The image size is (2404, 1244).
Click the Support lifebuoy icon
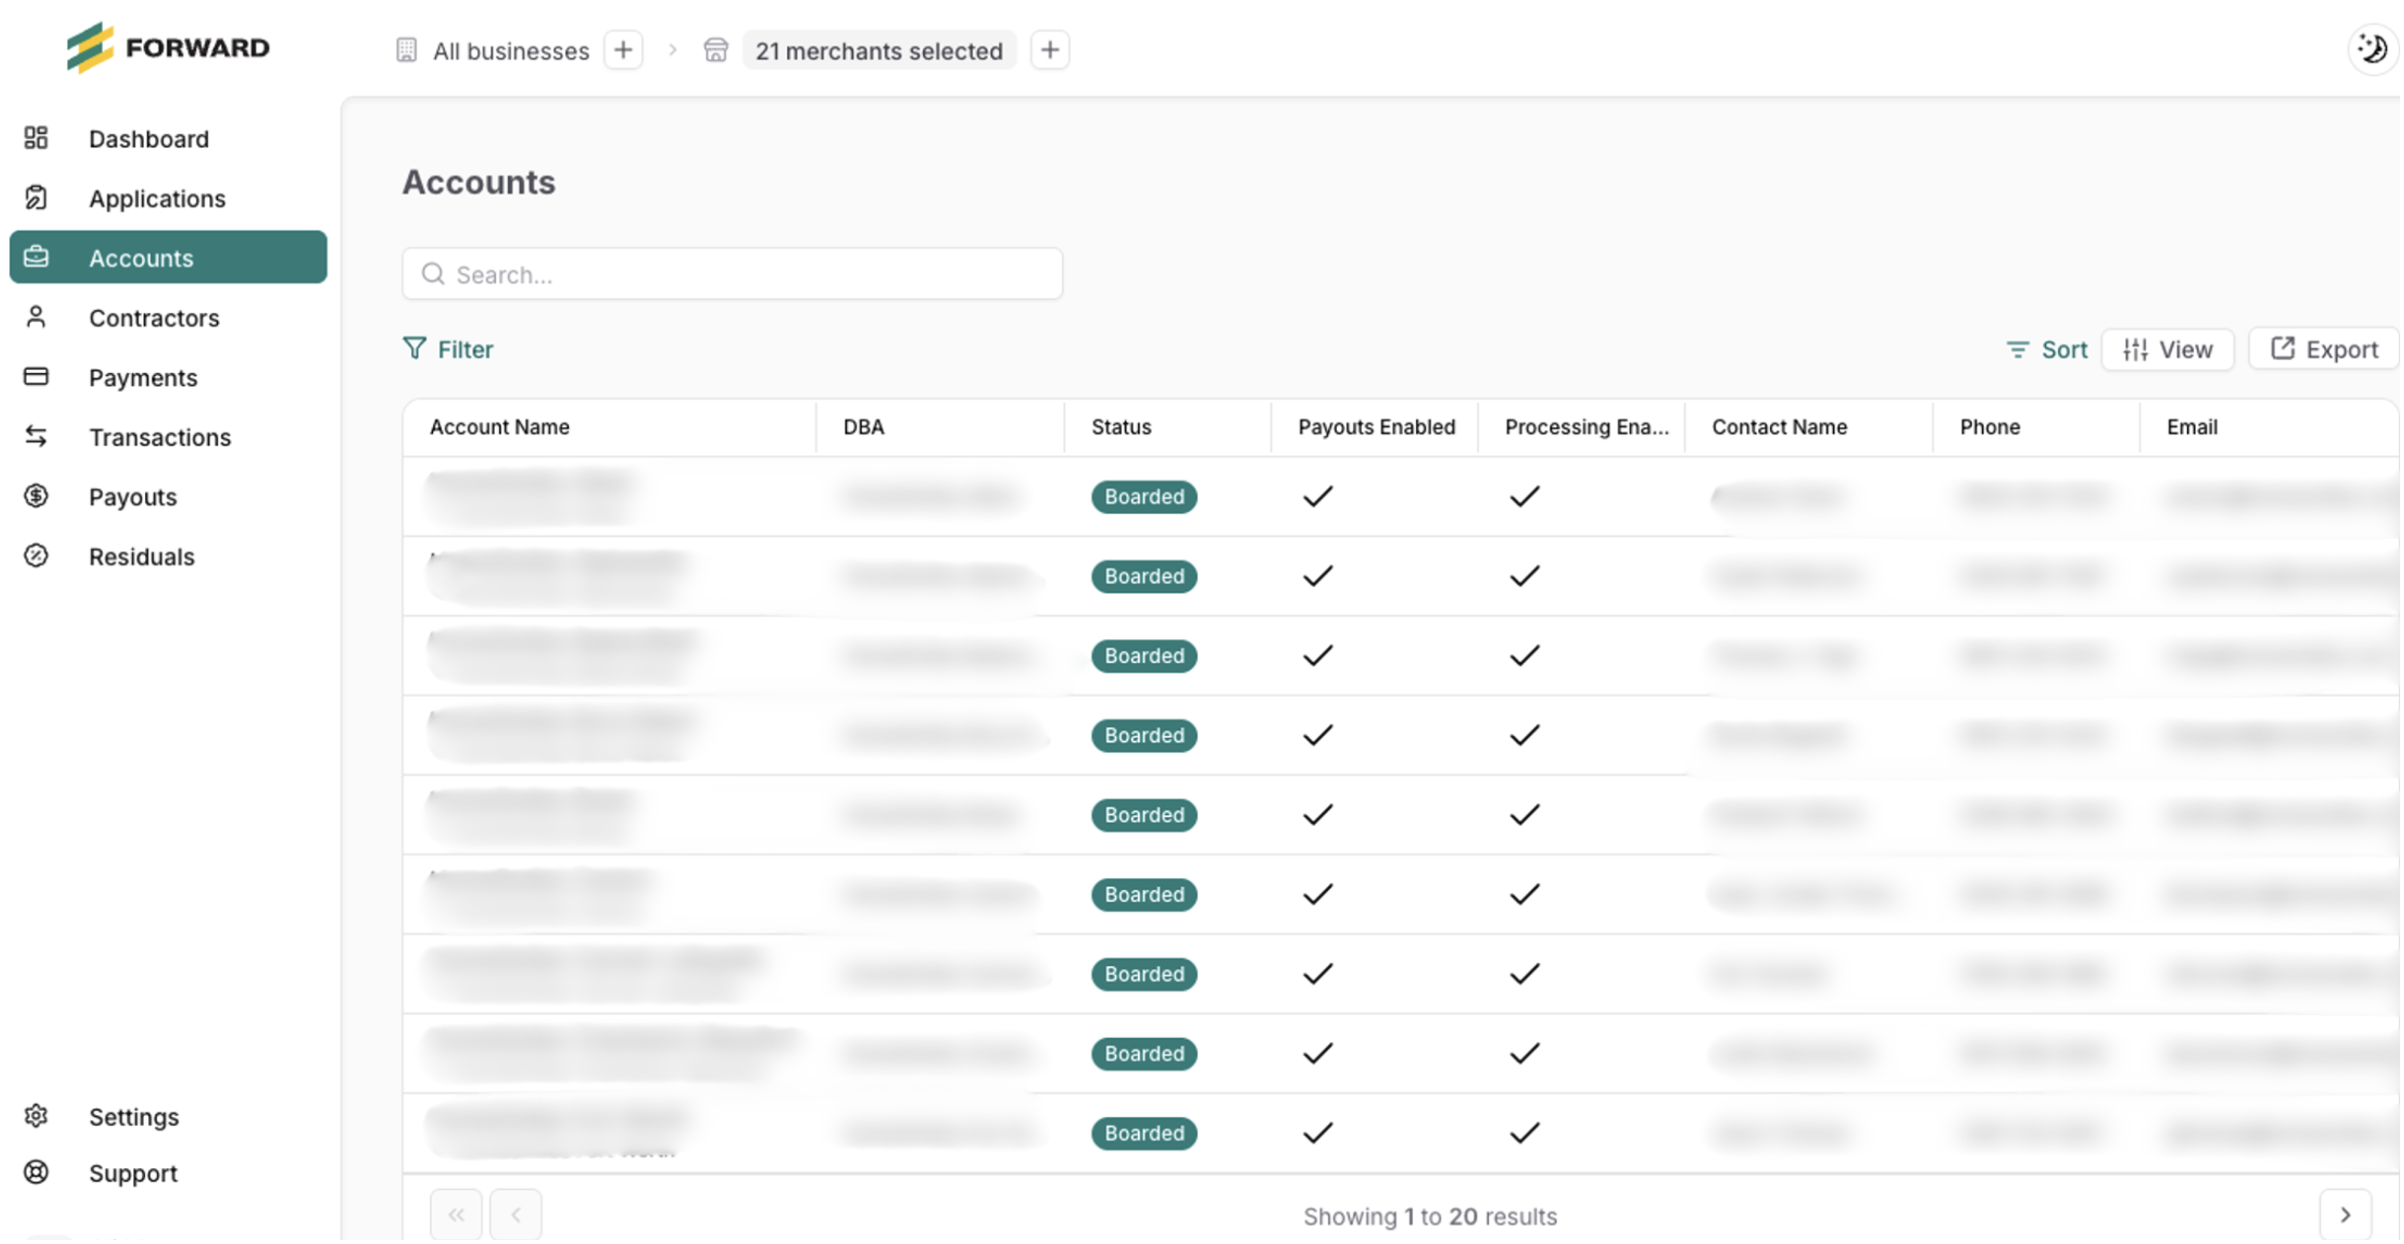click(x=36, y=1172)
